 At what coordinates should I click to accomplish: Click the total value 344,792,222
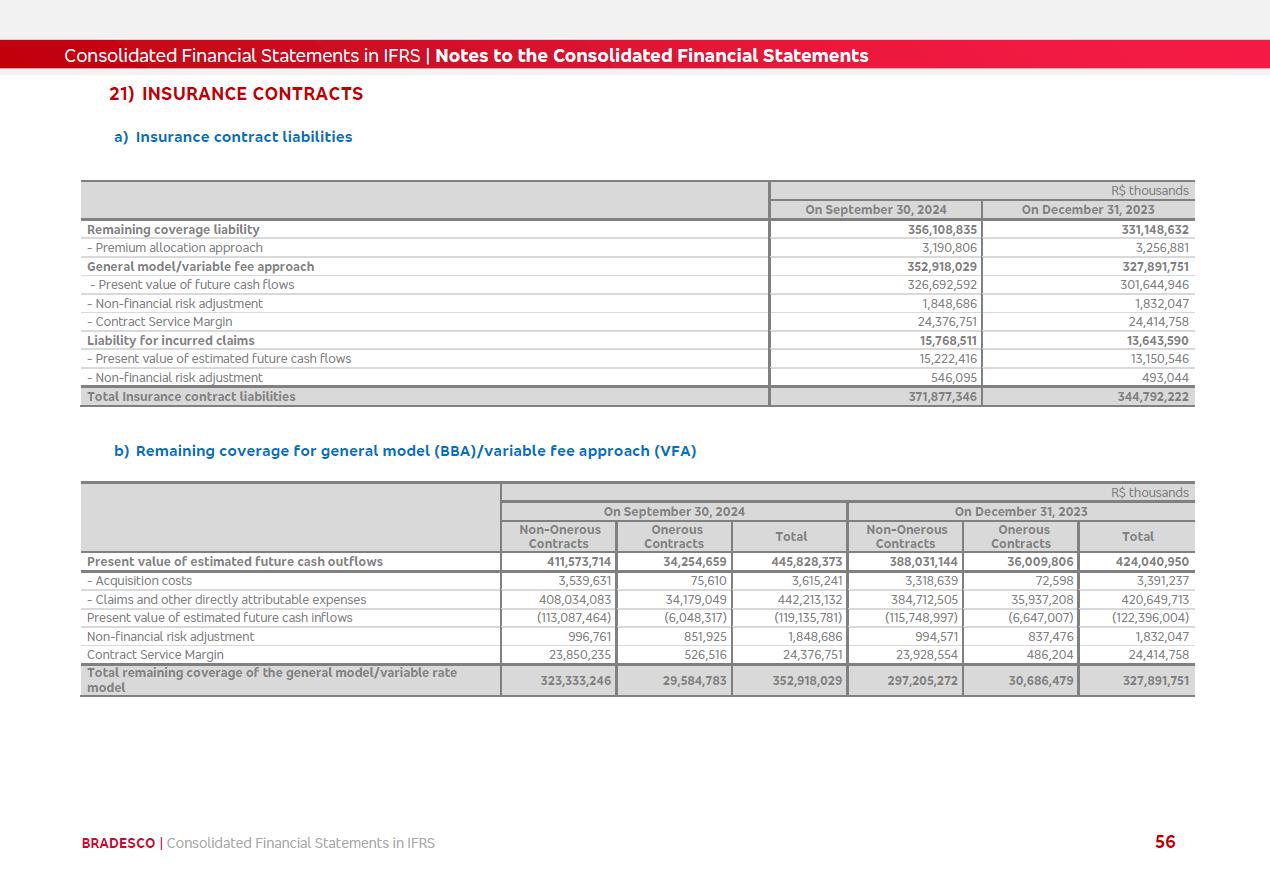(x=1153, y=397)
